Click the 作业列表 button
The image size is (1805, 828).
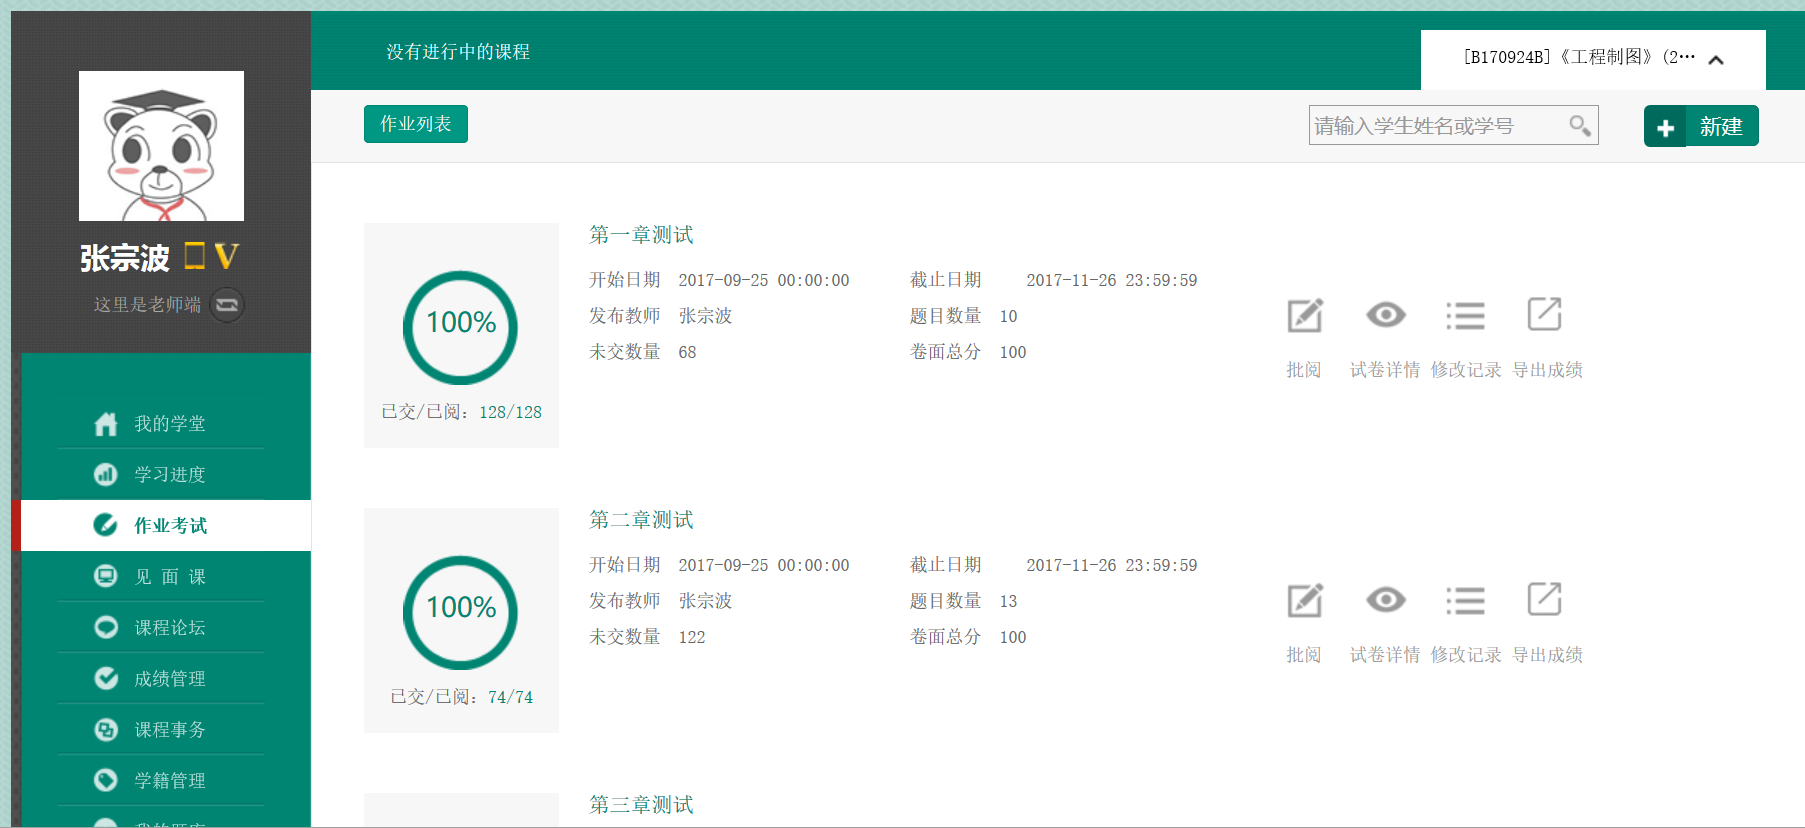(416, 124)
